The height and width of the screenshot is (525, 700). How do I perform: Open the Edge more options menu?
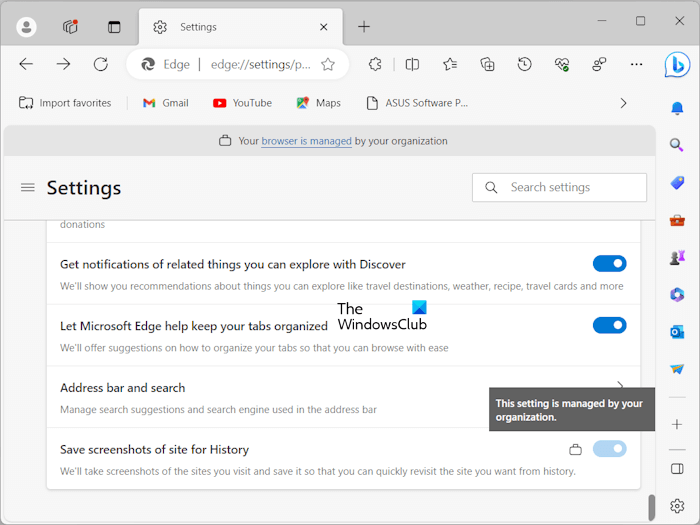pyautogui.click(x=636, y=64)
